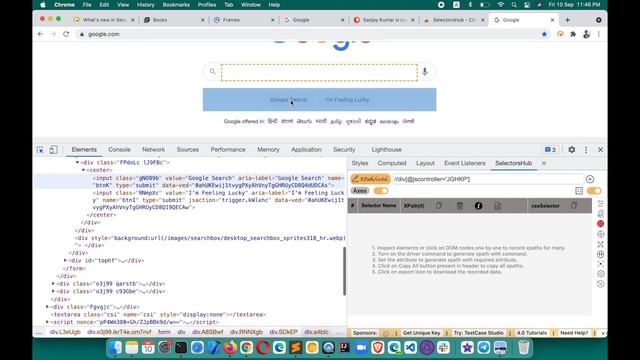
Task: Open the Performance tab
Action: [x=228, y=150]
